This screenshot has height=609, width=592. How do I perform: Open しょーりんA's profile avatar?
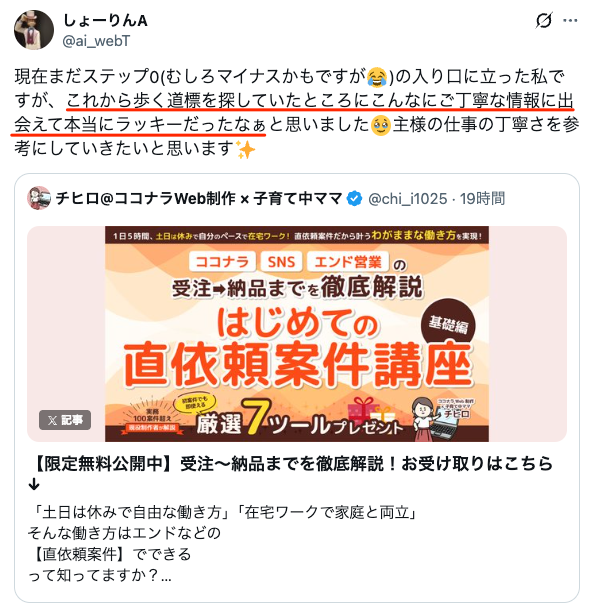(34, 30)
